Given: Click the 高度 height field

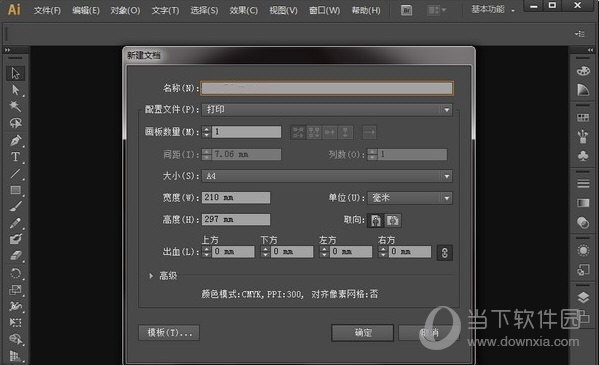Looking at the screenshot, I should [236, 219].
